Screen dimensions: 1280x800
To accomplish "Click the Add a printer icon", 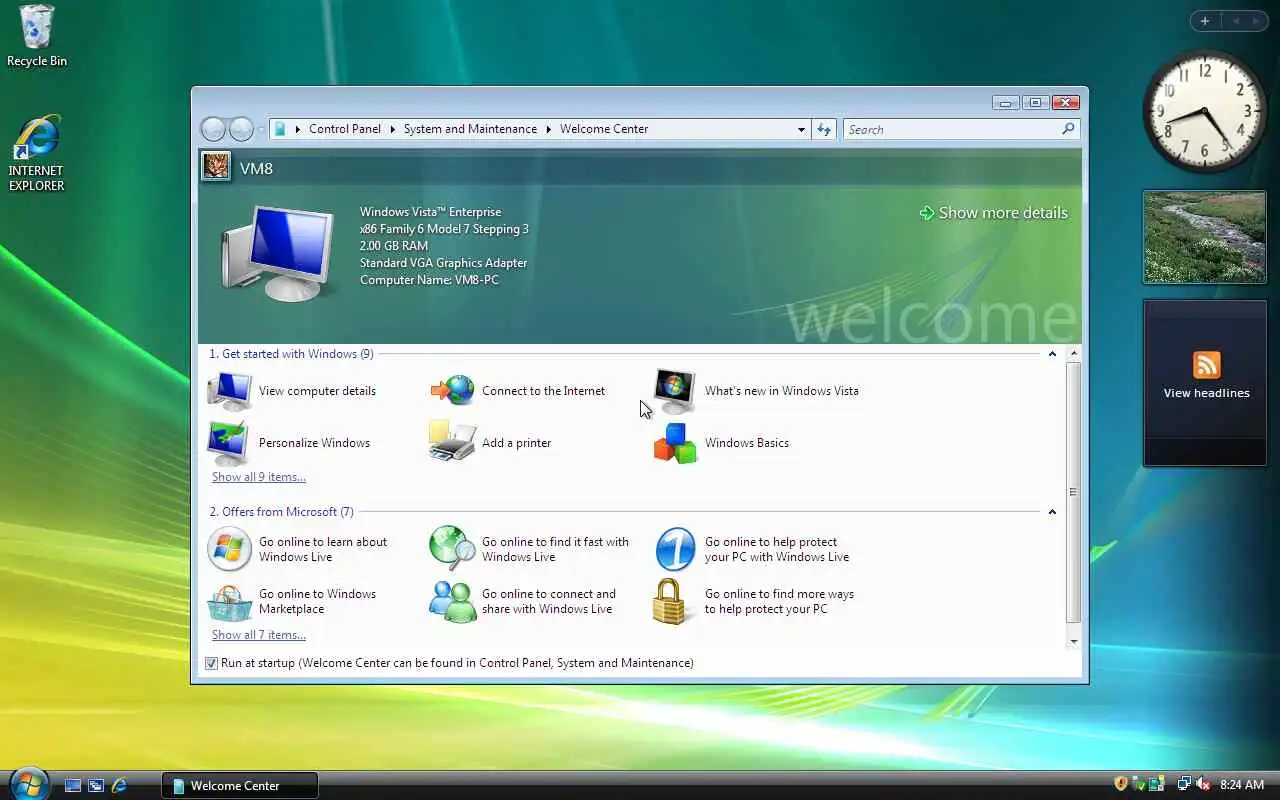I will coord(452,441).
